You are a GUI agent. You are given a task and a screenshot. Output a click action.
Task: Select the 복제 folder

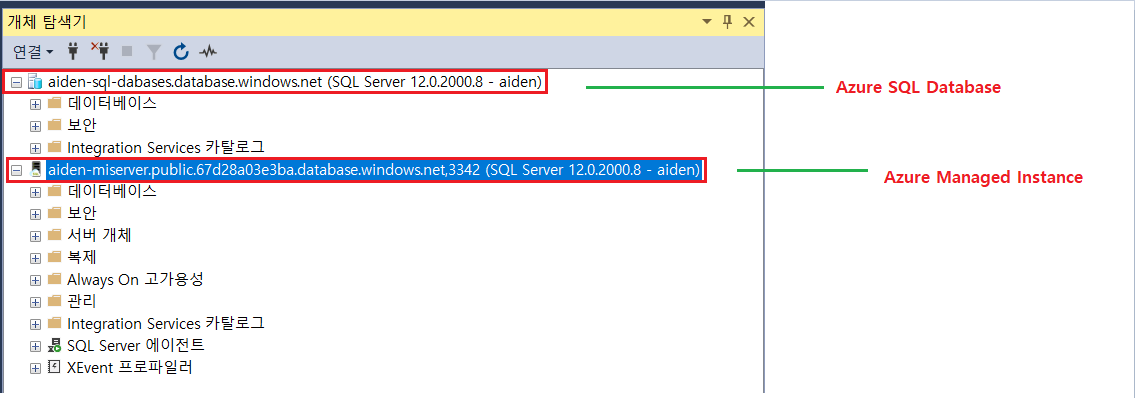(x=81, y=257)
